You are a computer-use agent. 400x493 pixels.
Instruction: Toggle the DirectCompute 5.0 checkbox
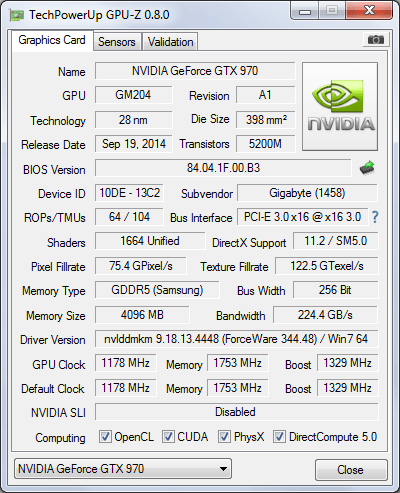pyautogui.click(x=279, y=436)
